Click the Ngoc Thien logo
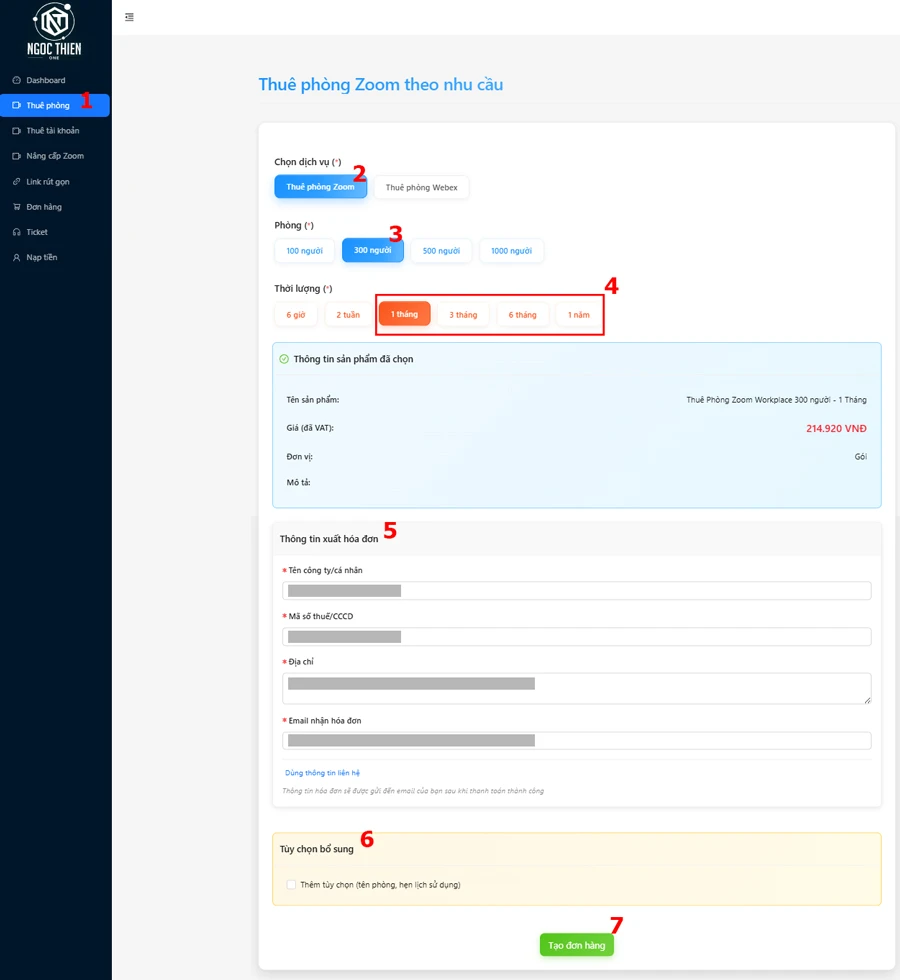This screenshot has width=900, height=980. pos(54,31)
